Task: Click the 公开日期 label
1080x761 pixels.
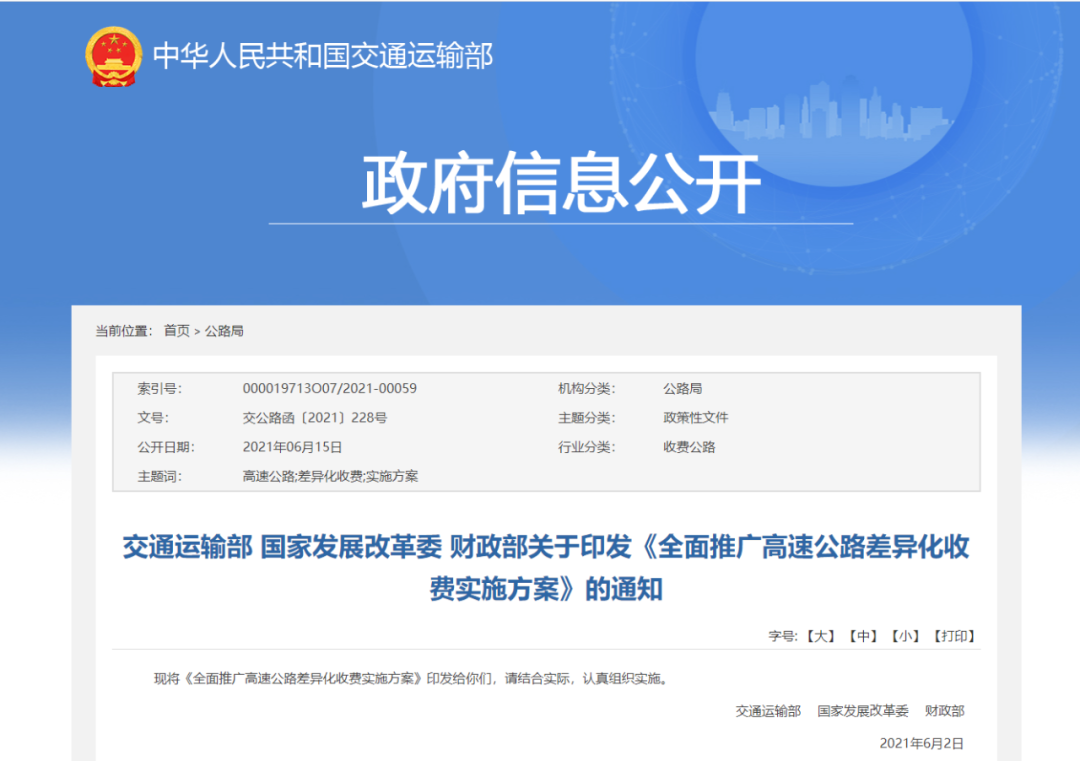Action: 166,447
